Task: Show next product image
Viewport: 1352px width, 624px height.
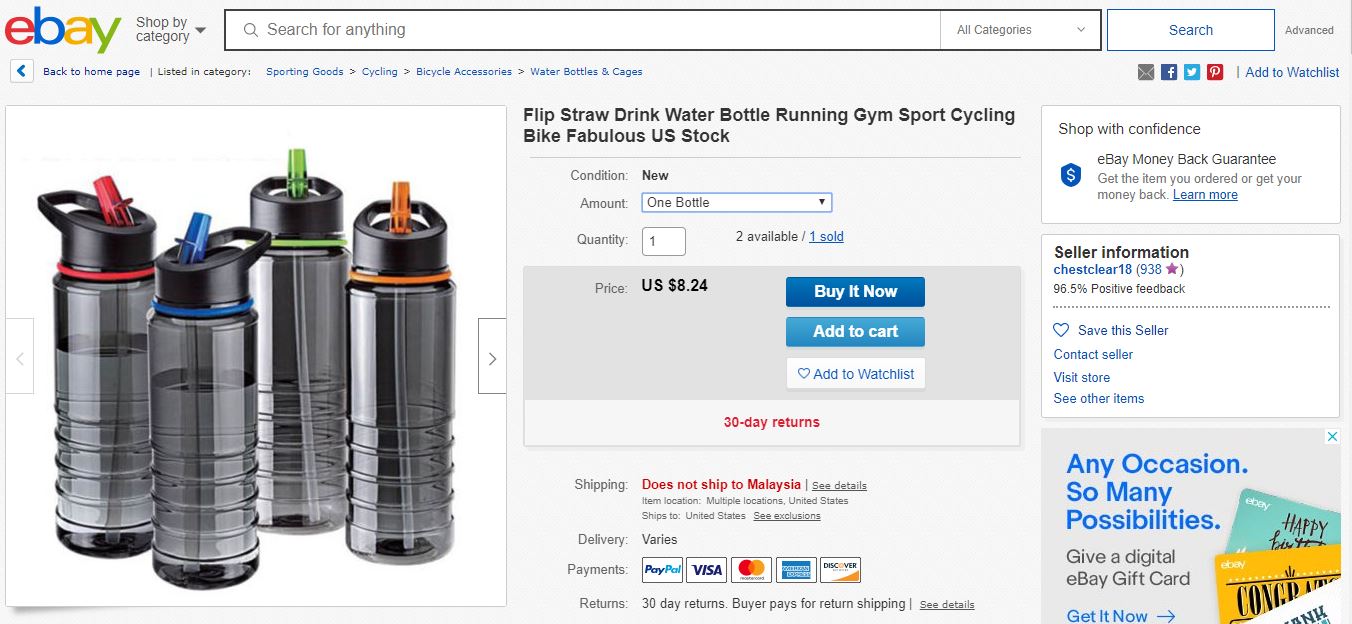Action: click(x=492, y=358)
